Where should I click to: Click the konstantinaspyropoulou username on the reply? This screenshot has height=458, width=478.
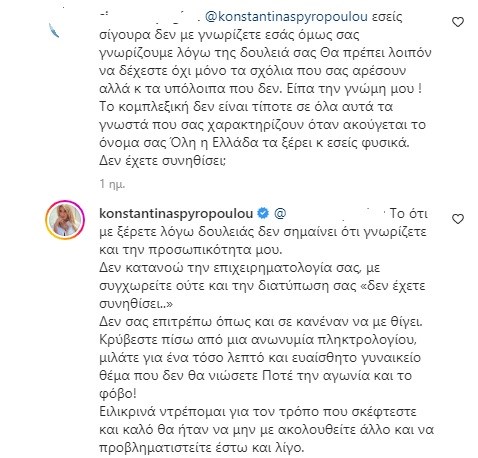coord(176,214)
